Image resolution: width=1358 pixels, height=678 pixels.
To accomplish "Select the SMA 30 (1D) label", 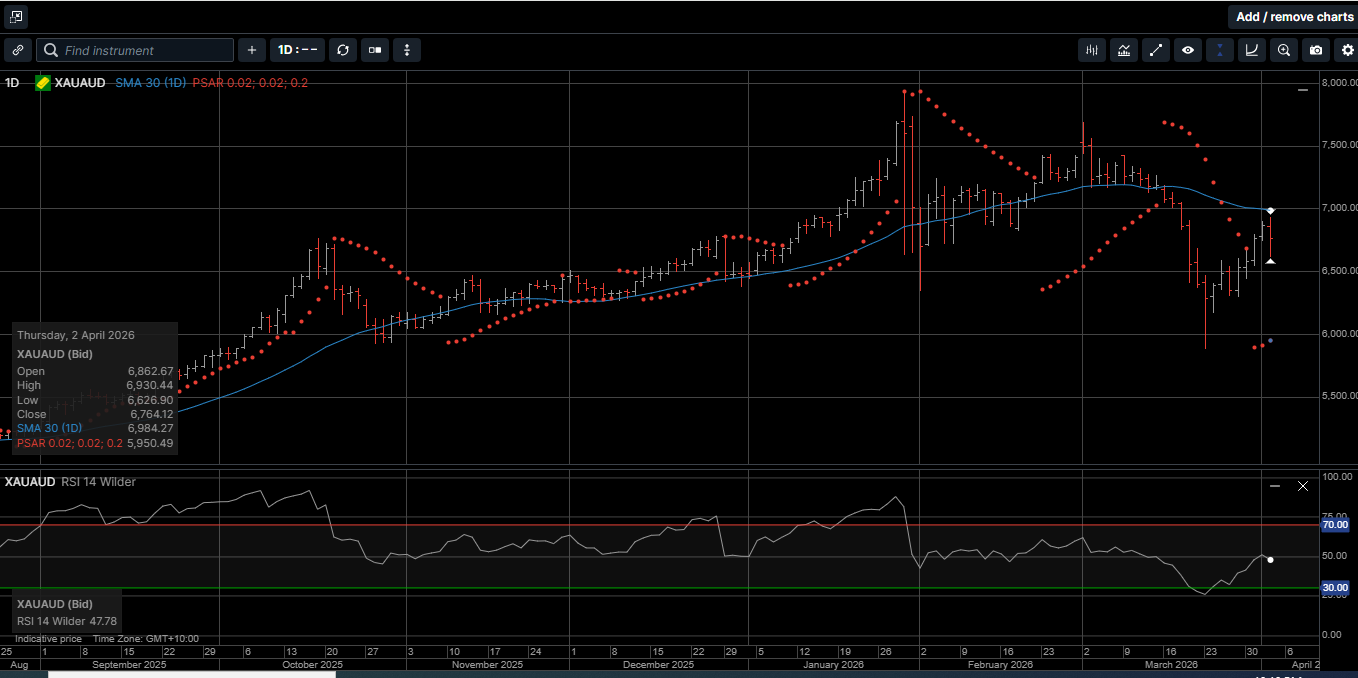I will point(150,83).
